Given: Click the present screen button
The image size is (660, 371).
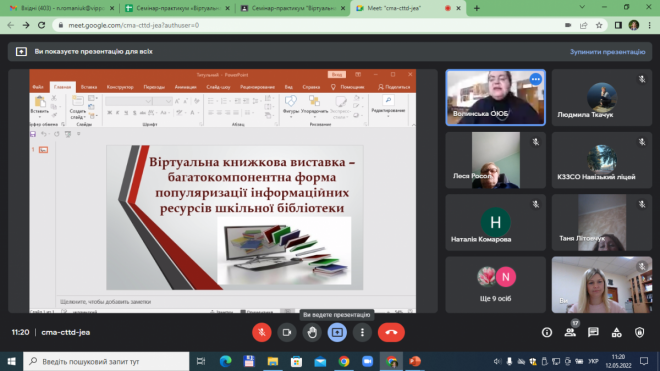Looking at the screenshot, I should point(337,332).
